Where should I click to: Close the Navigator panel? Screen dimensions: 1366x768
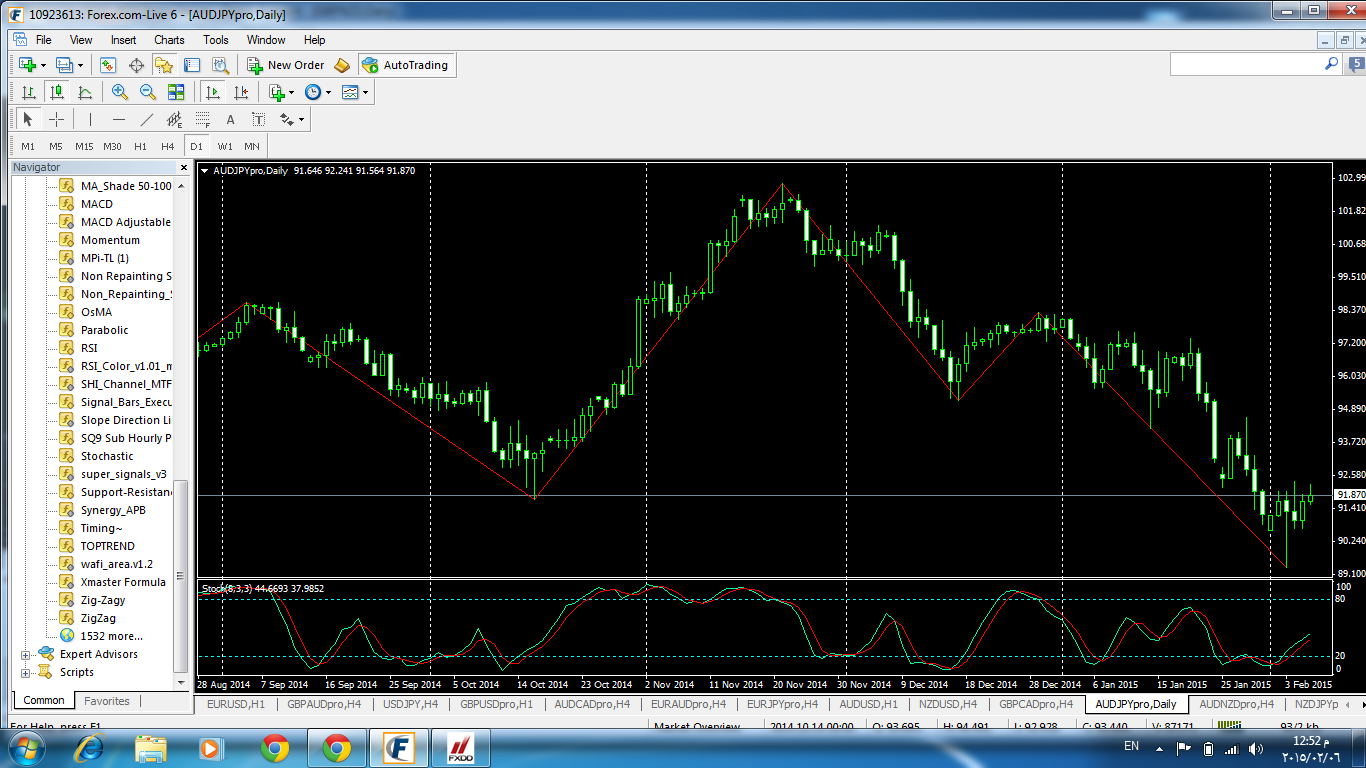(x=183, y=168)
